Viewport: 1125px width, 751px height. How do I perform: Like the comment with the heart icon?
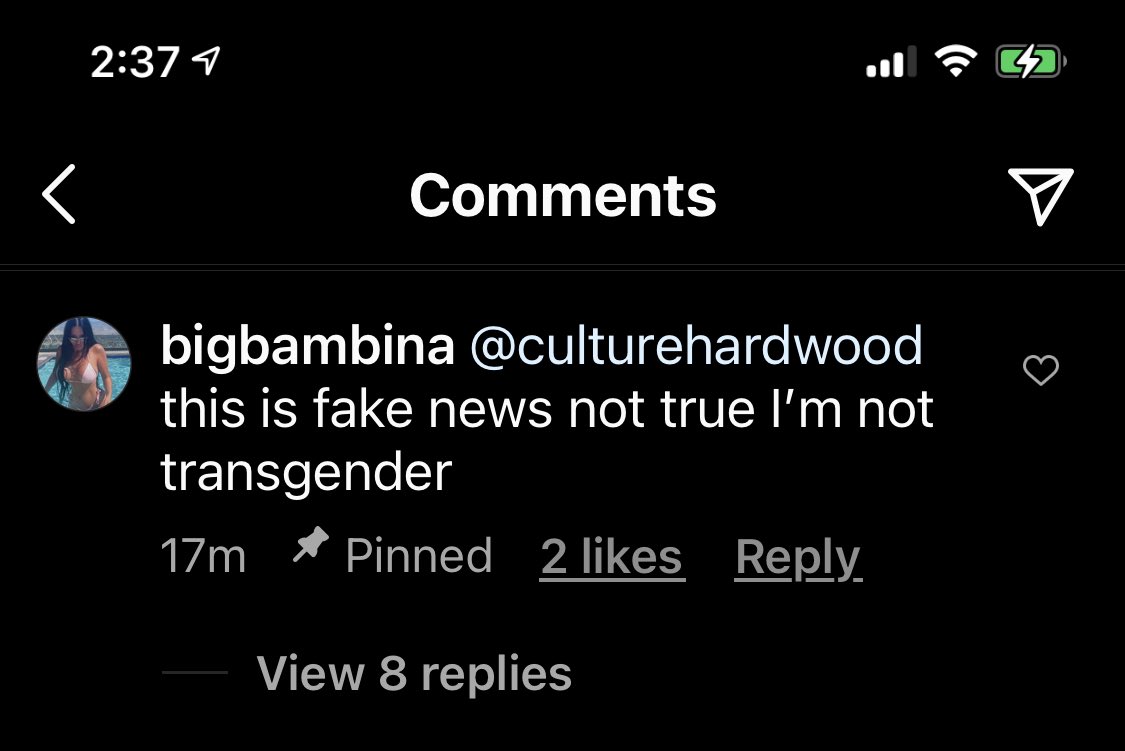pos(1040,370)
